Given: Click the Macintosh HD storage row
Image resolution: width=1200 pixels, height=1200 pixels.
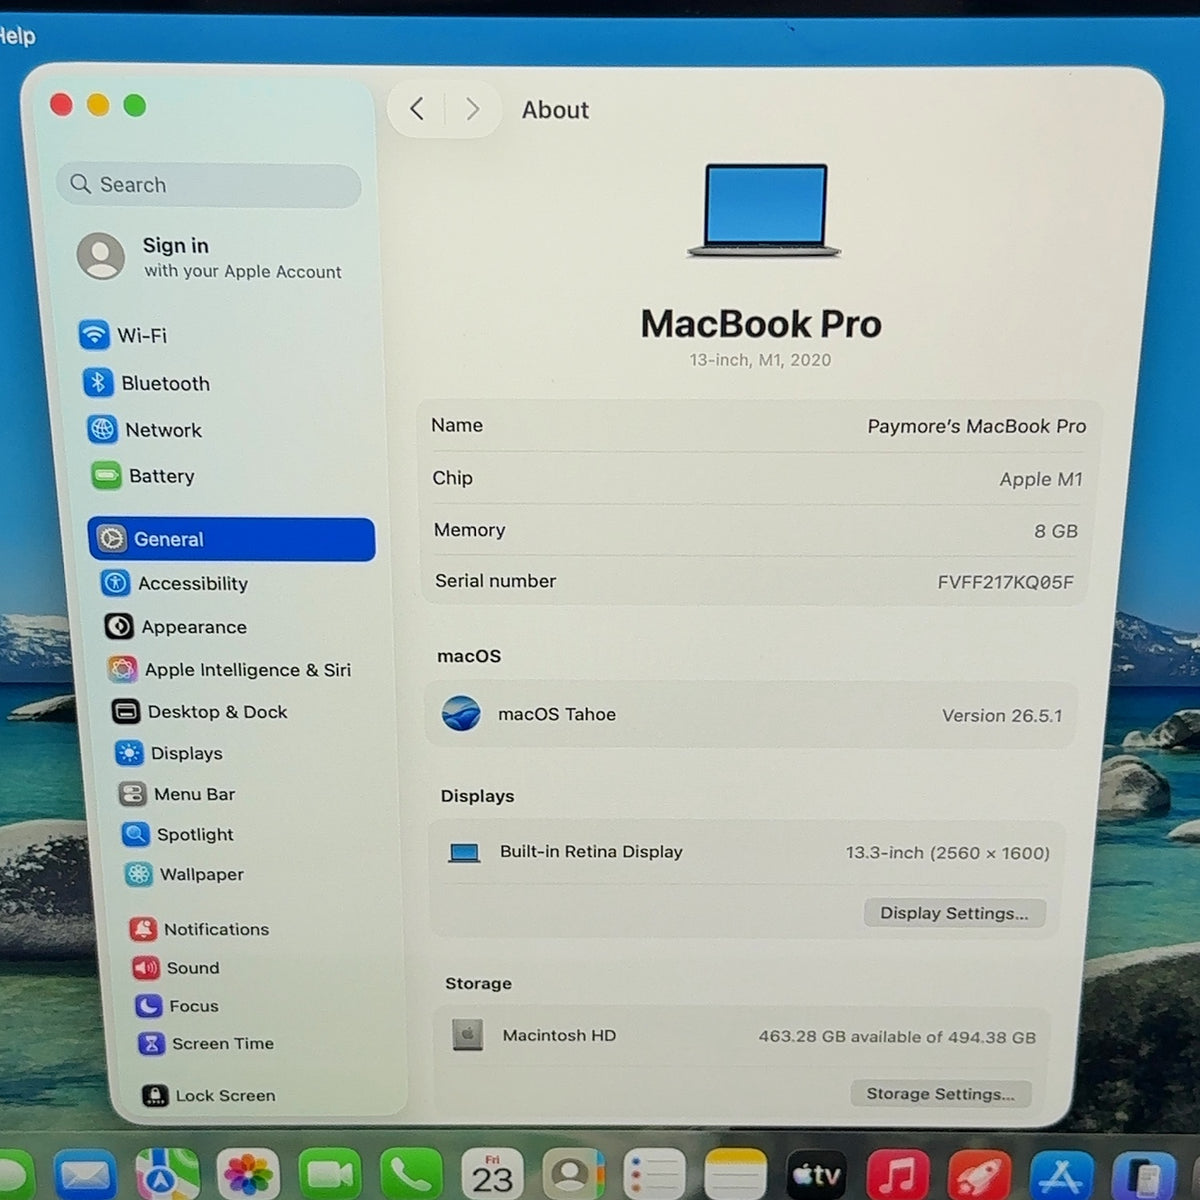Looking at the screenshot, I should coord(744,1036).
